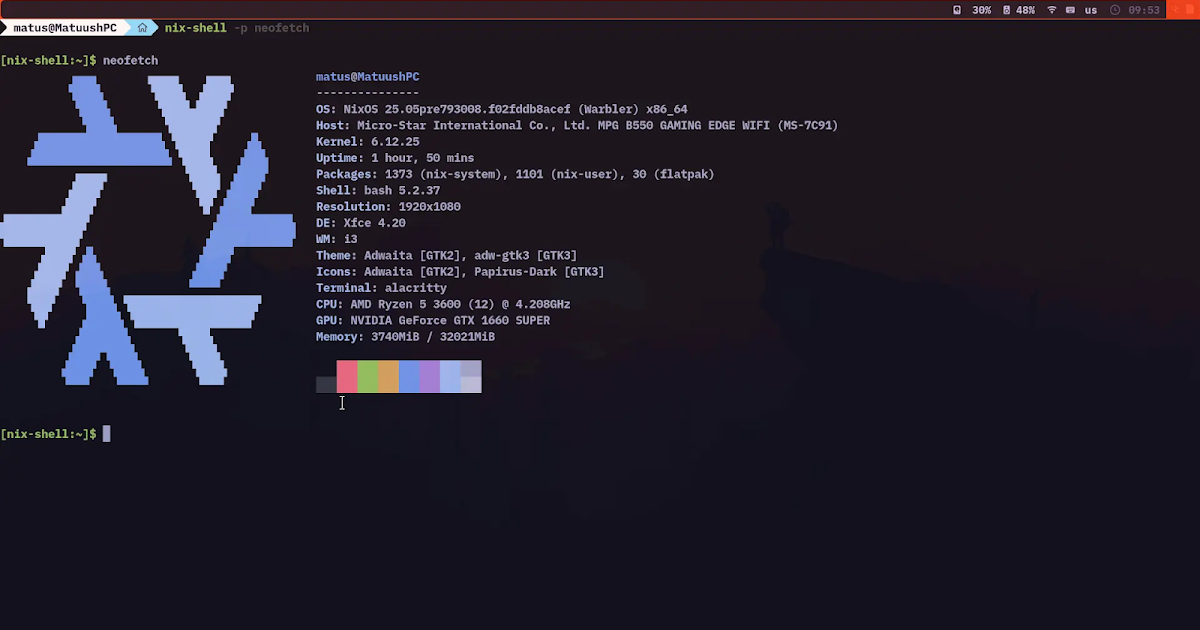The height and width of the screenshot is (630, 1200).
Task: Click the light blue color block
Action: click(450, 376)
